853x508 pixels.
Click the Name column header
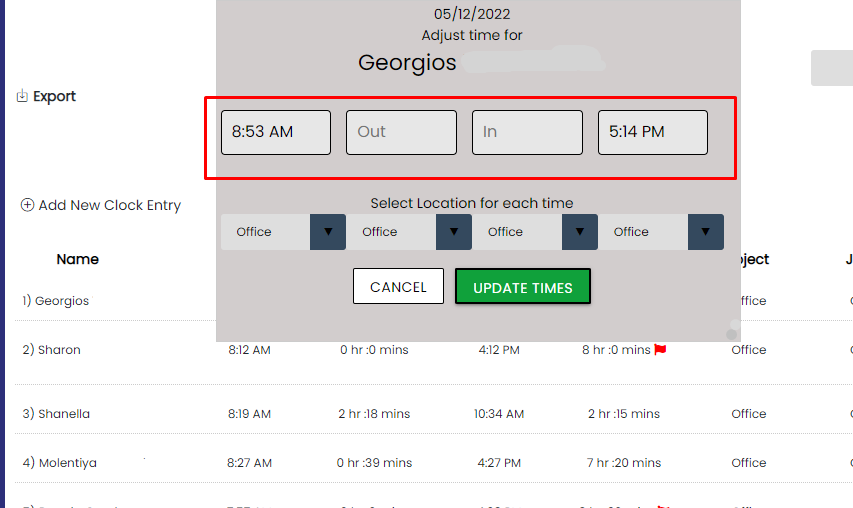tap(77, 259)
